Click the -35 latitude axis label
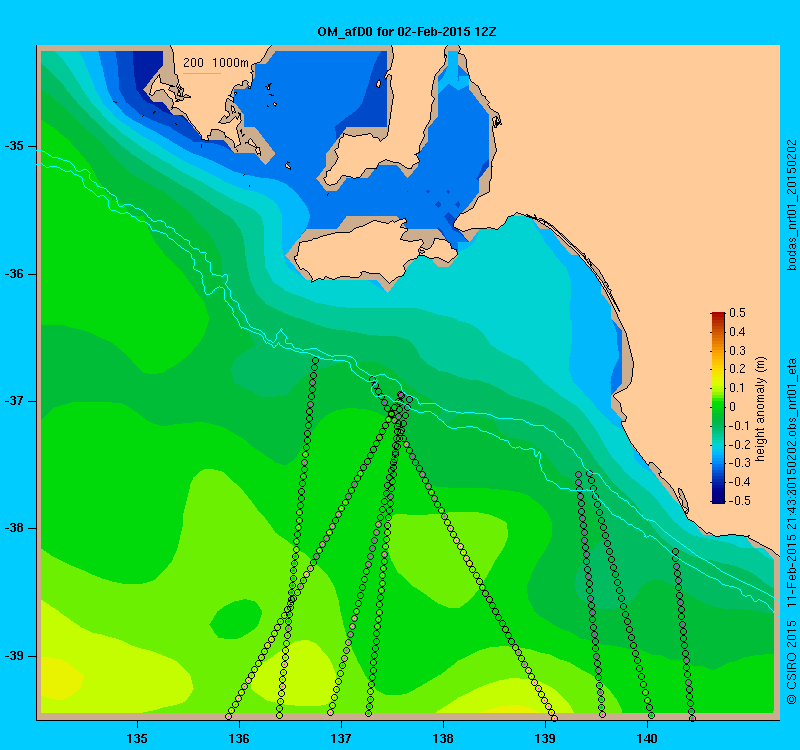Screen dimensions: 800x750 [x=14, y=146]
